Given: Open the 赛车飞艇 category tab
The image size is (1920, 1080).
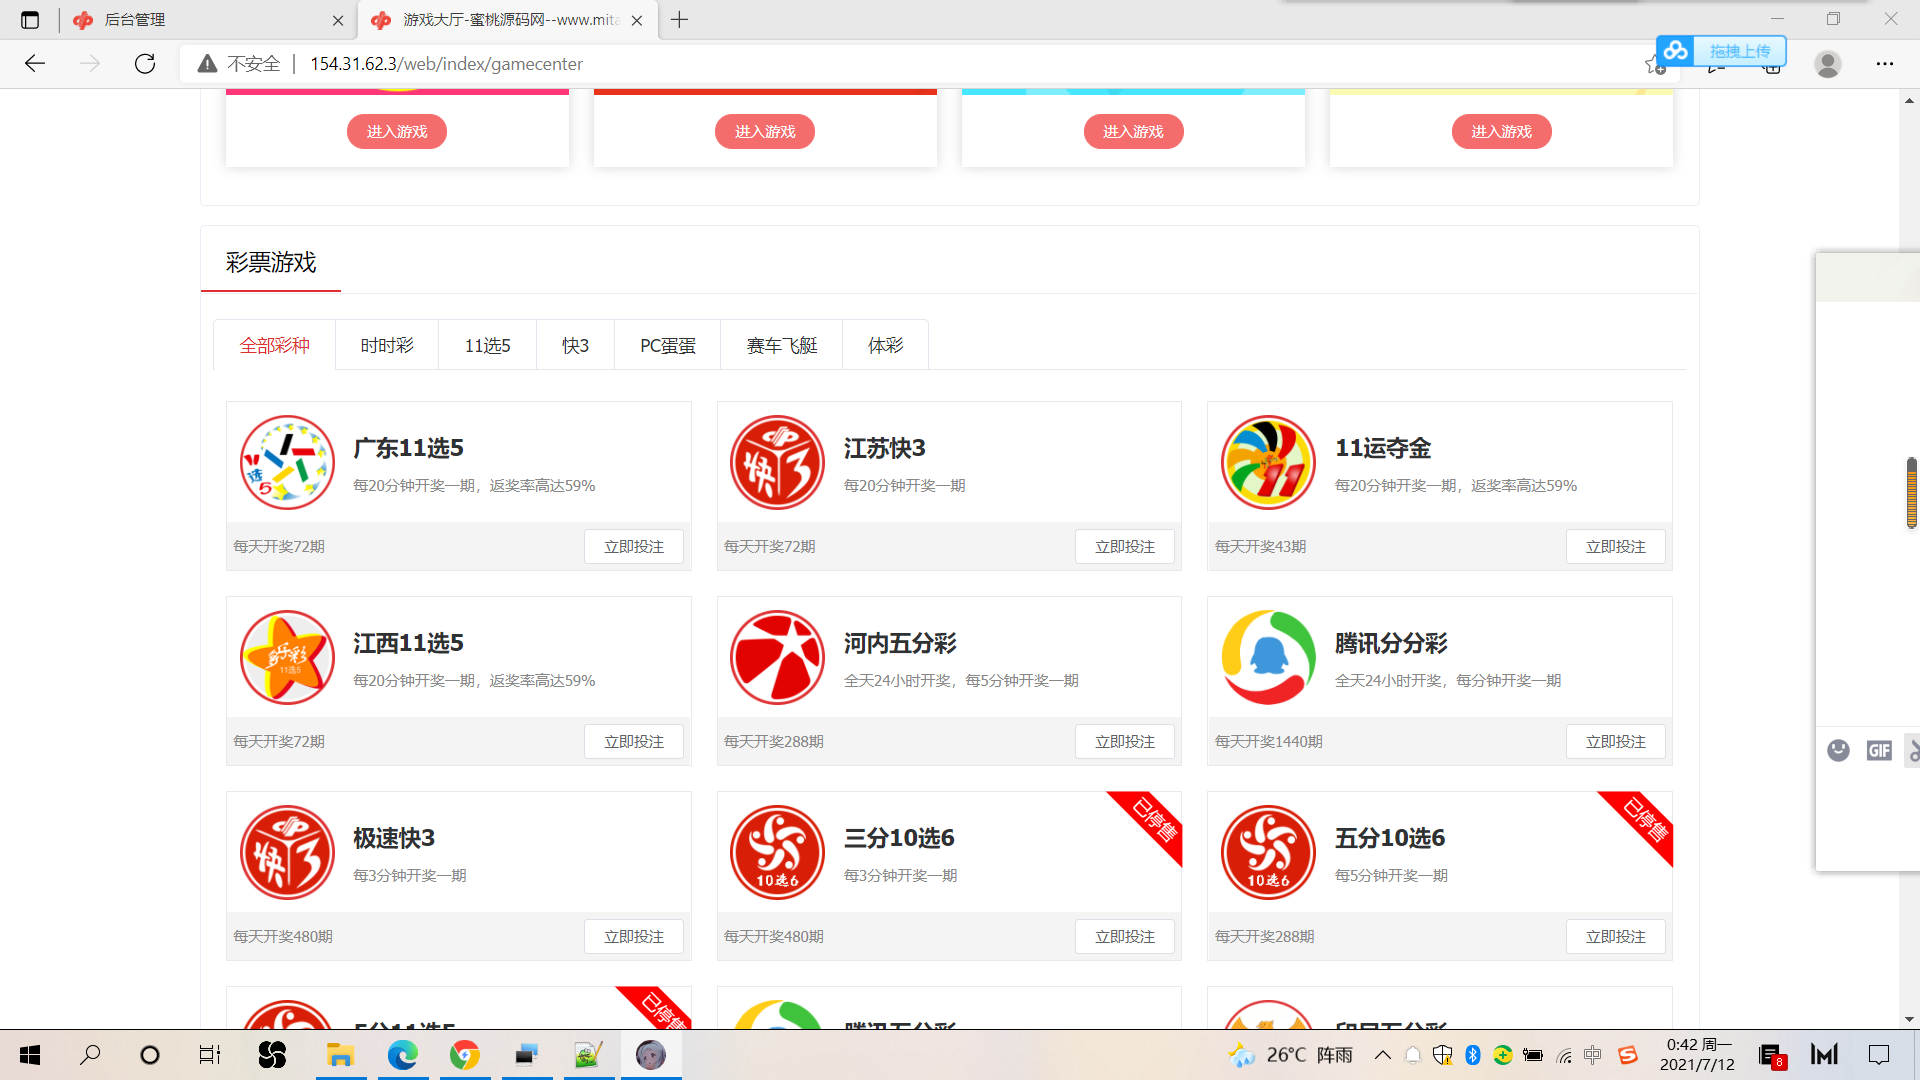Looking at the screenshot, I should coord(782,345).
